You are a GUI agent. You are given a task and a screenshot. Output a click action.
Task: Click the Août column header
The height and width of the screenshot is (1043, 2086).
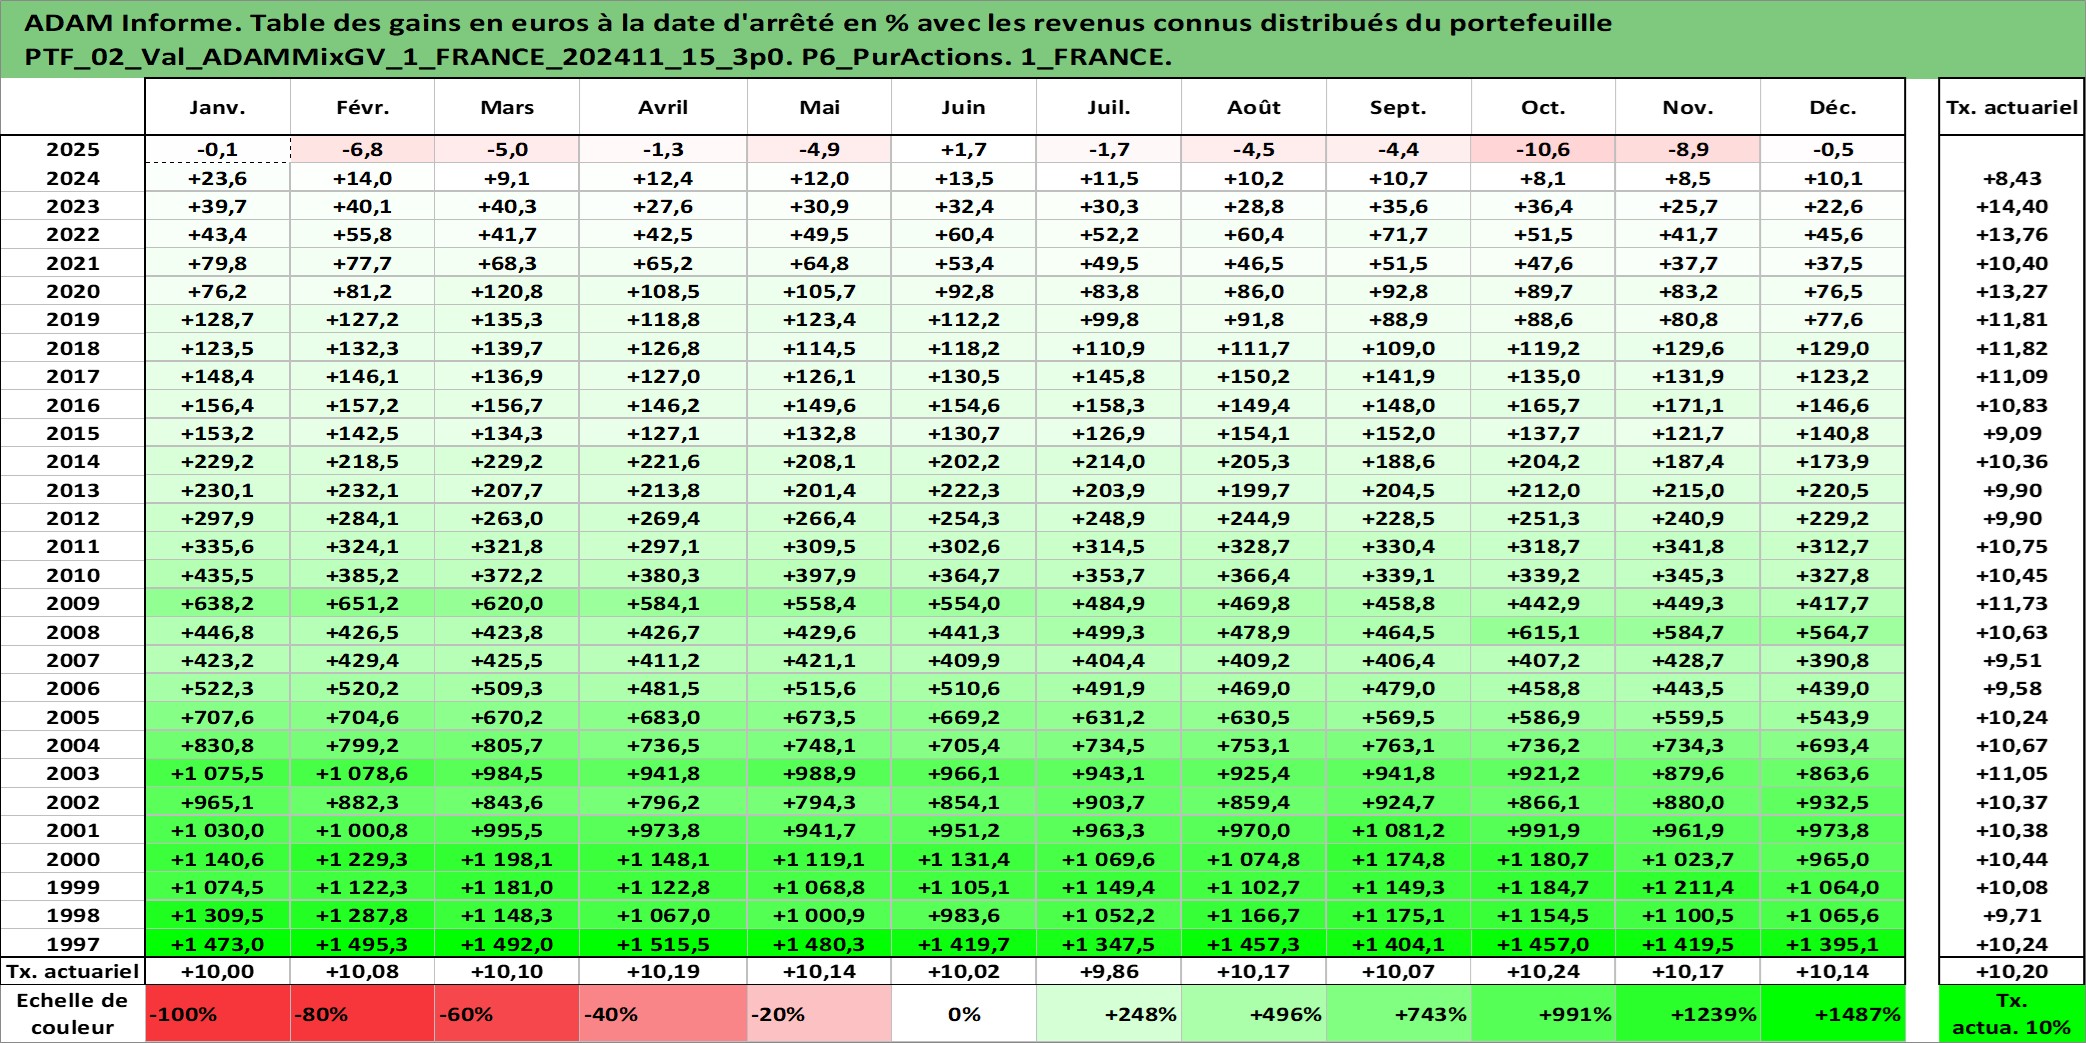(1254, 107)
